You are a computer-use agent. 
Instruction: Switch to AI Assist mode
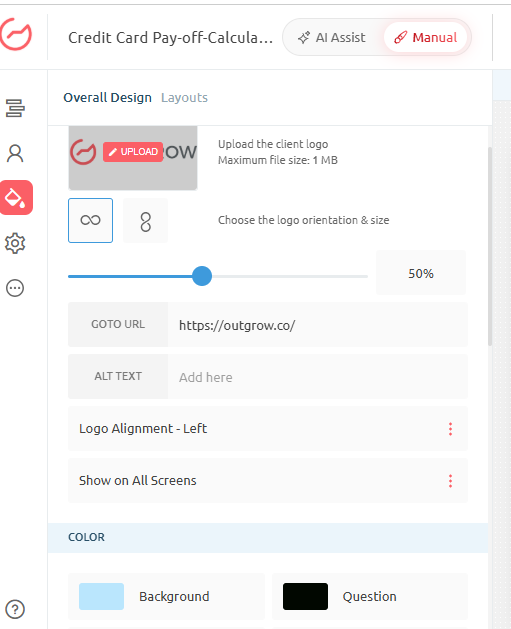(x=332, y=38)
